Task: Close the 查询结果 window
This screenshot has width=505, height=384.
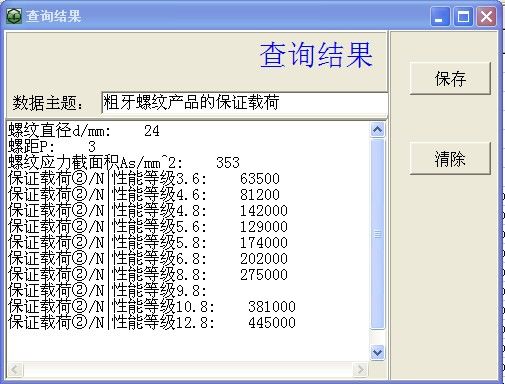Action: tap(486, 16)
